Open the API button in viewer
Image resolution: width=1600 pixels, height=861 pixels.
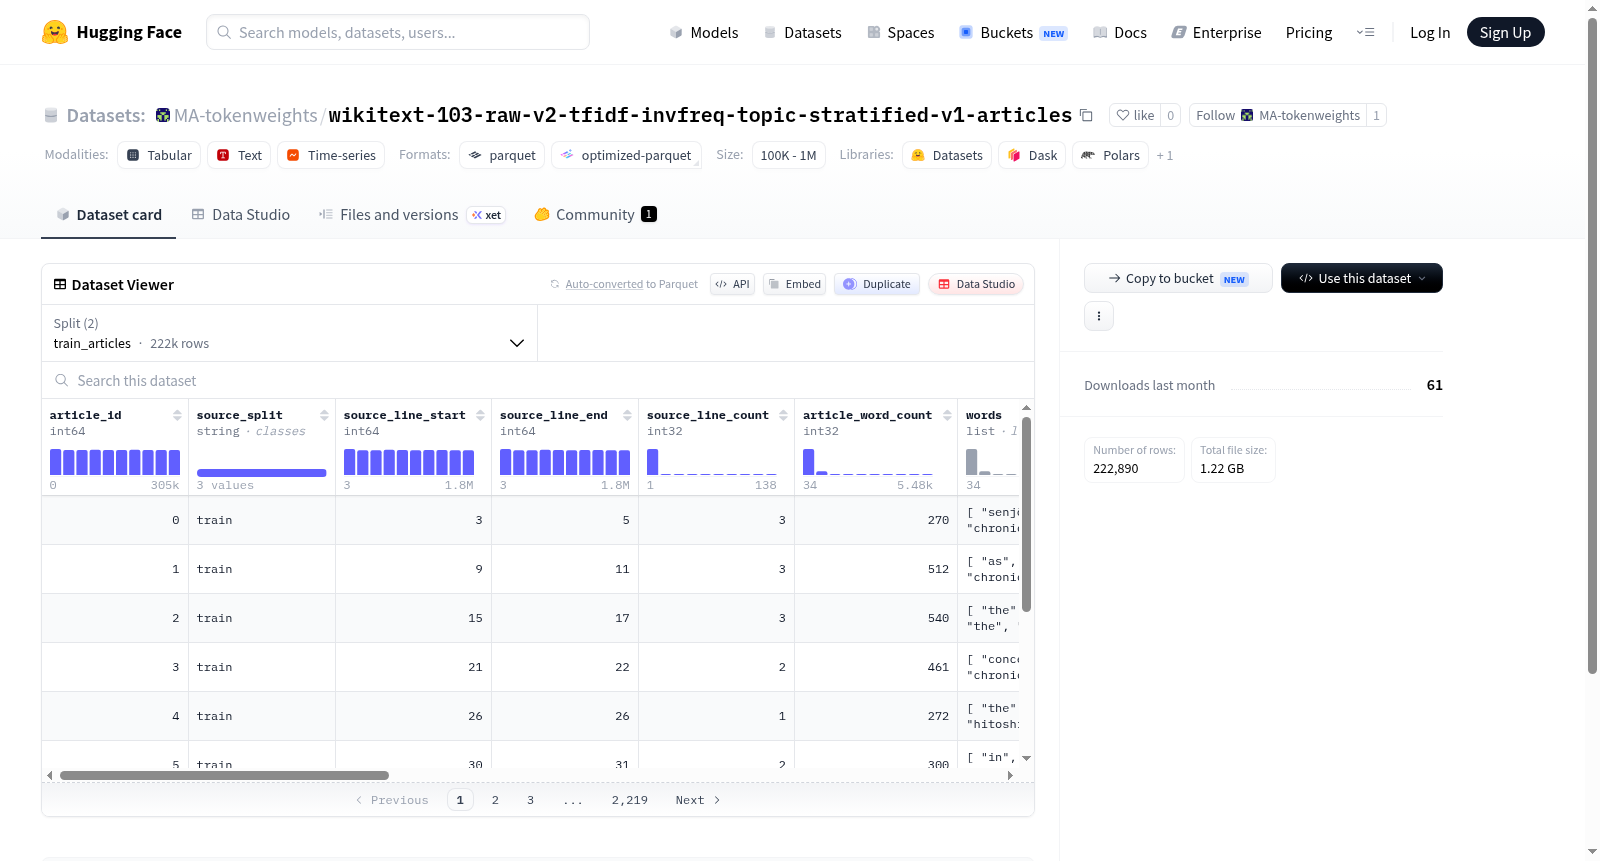(732, 284)
